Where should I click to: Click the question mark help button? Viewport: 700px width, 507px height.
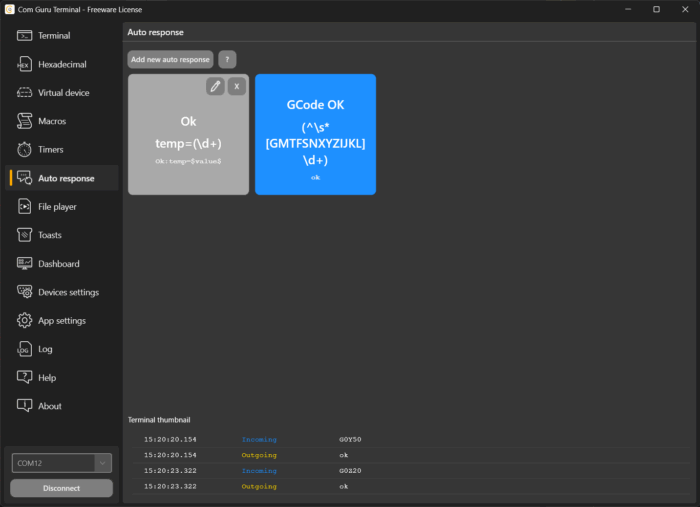coord(227,60)
